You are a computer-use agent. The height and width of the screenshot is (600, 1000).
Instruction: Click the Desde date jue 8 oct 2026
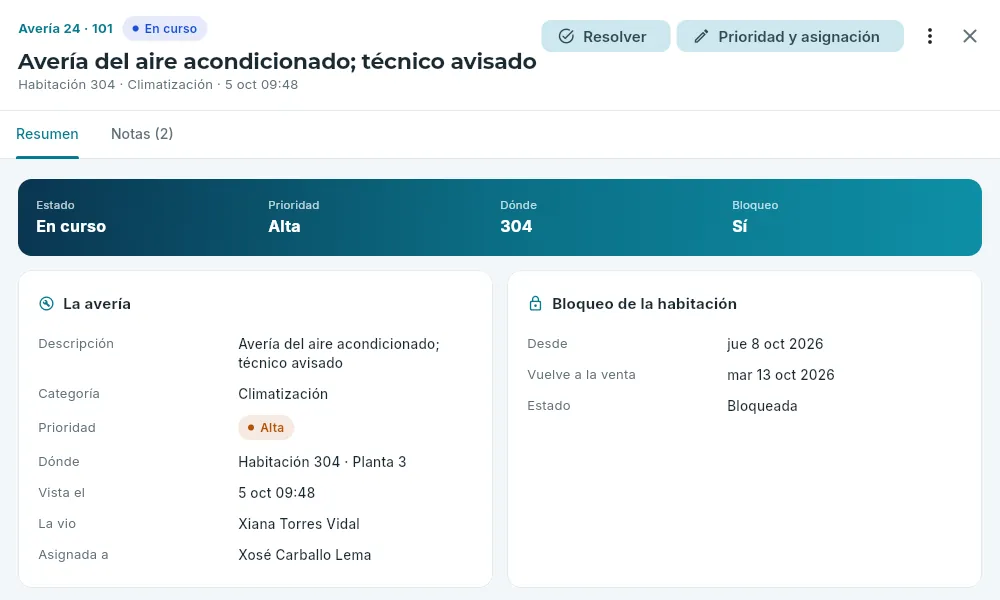(x=775, y=344)
